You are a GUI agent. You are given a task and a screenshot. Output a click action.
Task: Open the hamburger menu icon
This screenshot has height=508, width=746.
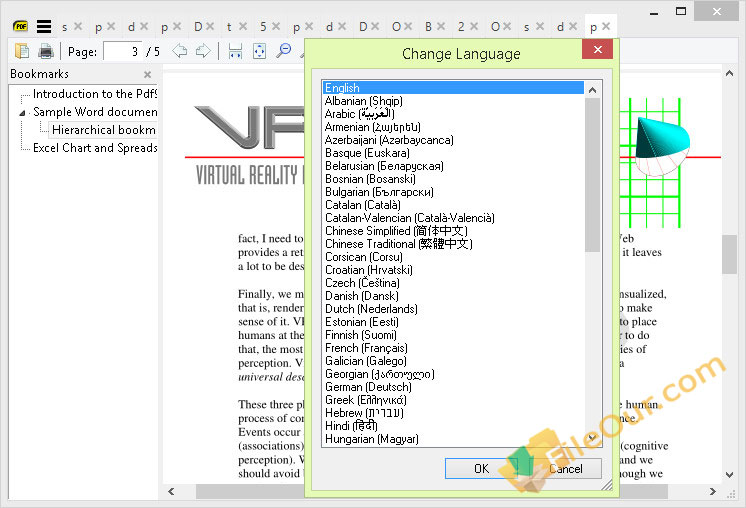44,27
